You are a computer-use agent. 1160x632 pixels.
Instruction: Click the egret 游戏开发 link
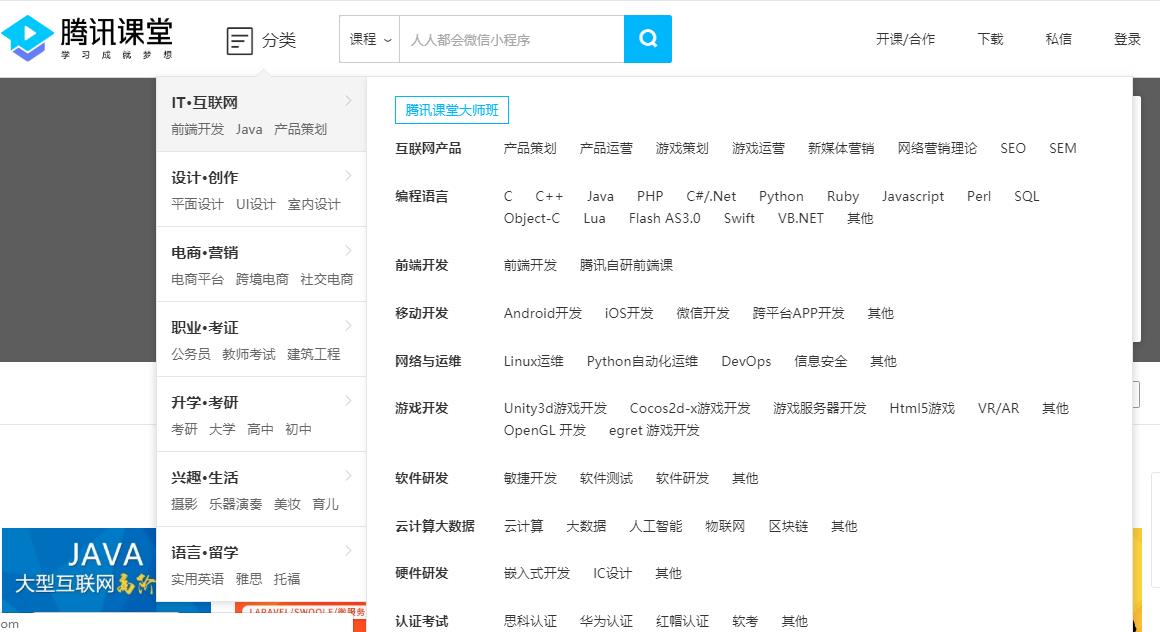click(654, 430)
